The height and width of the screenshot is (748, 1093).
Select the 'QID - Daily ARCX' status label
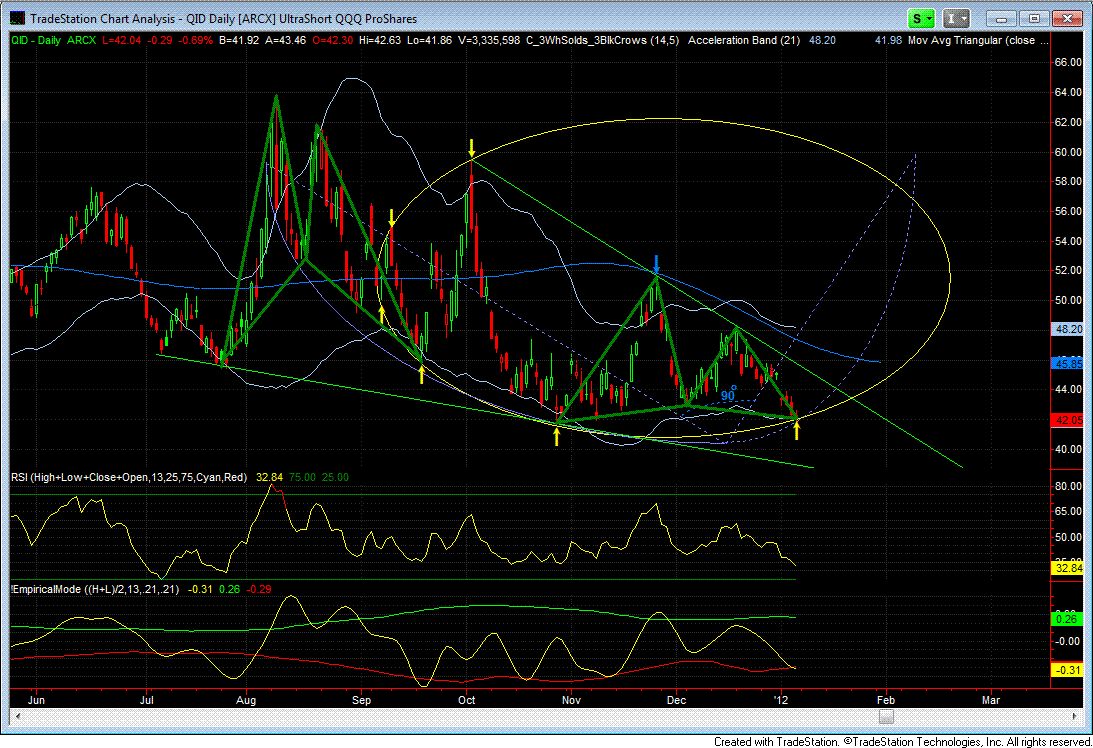point(54,40)
